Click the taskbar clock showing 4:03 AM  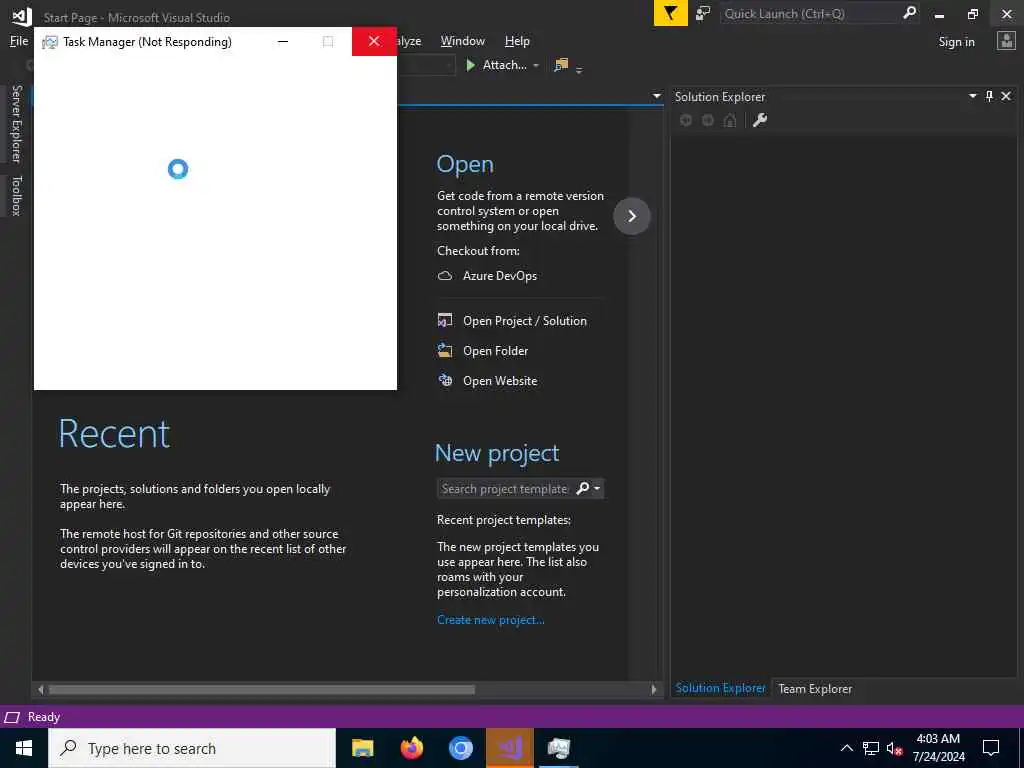[x=938, y=748]
